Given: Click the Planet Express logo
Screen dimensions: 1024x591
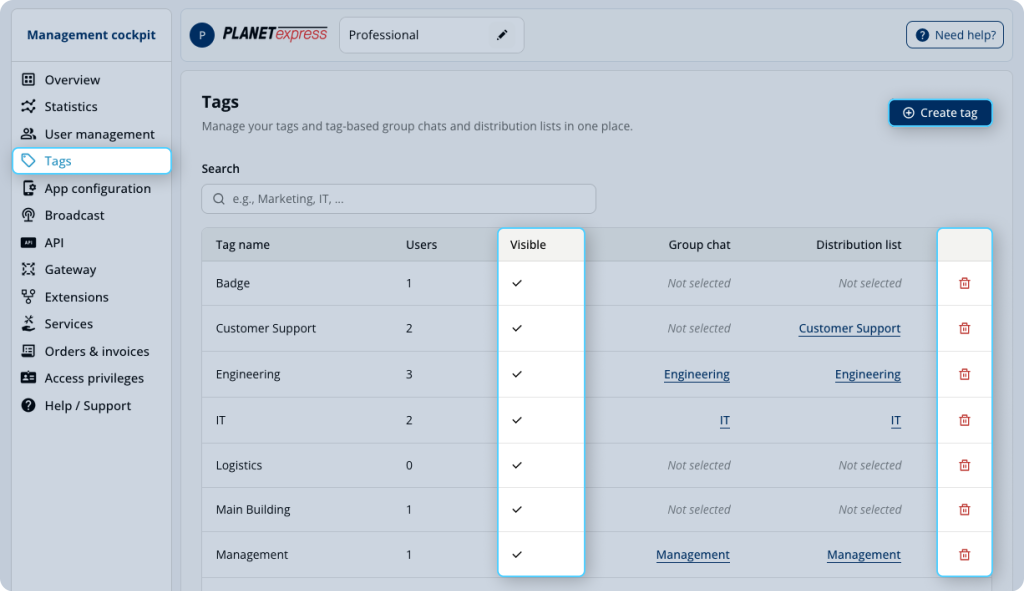Looking at the screenshot, I should pos(274,34).
